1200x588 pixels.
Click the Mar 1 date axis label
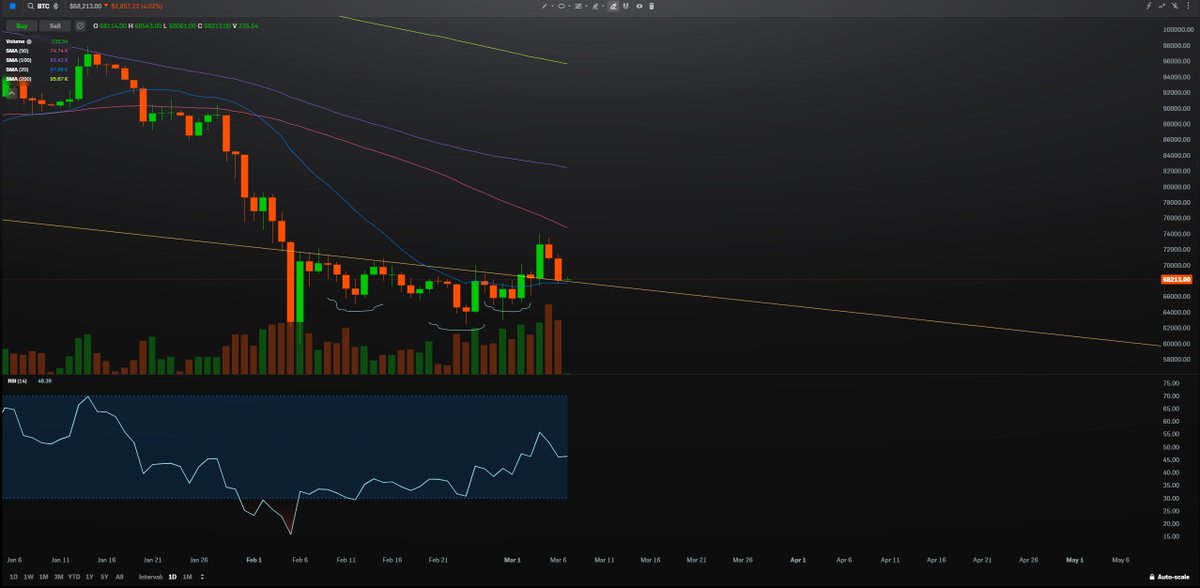512,561
